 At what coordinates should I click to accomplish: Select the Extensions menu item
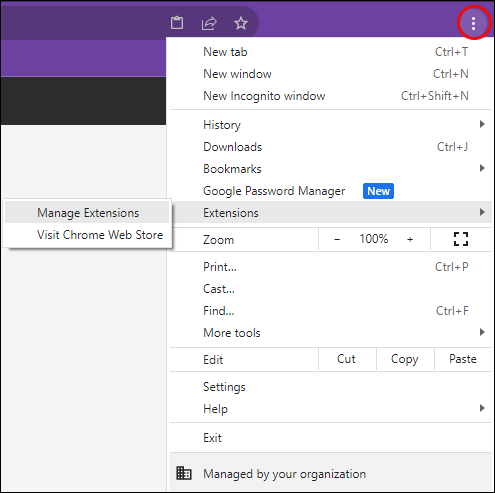(330, 212)
